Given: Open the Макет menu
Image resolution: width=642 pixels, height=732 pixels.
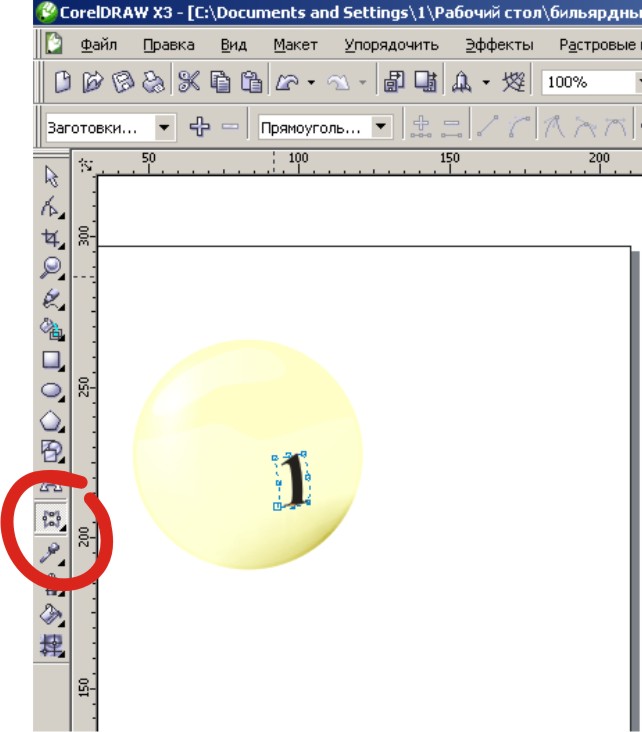Looking at the screenshot, I should (x=296, y=45).
